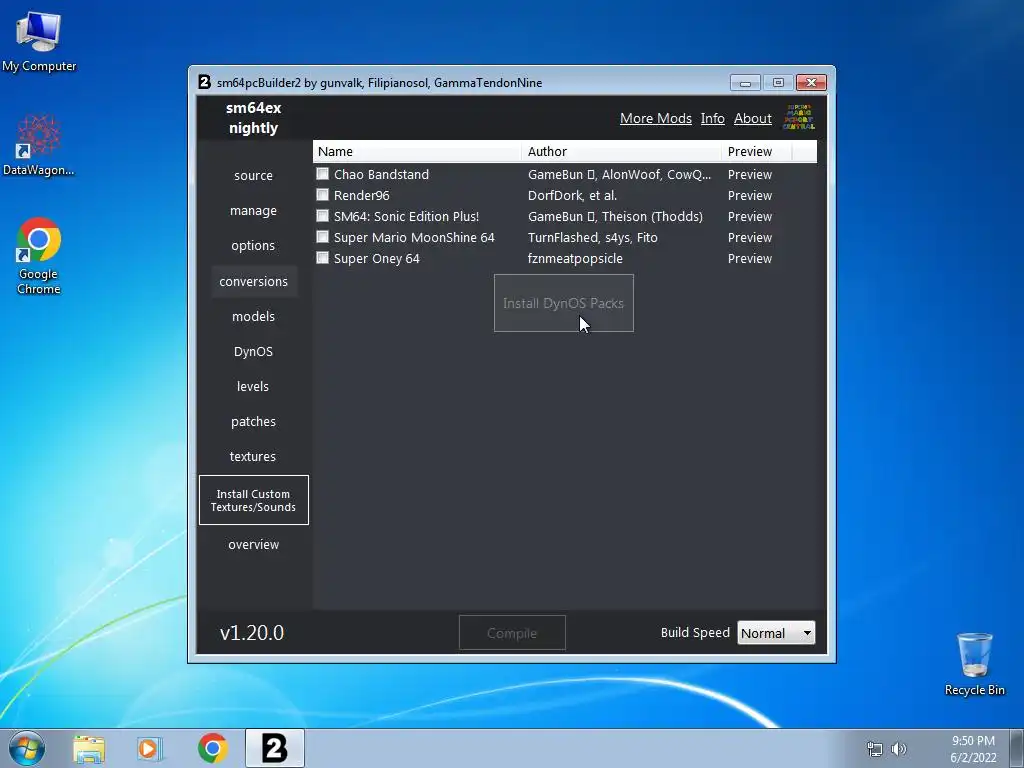The height and width of the screenshot is (768, 1024).
Task: Click the network tray icon
Action: point(874,749)
